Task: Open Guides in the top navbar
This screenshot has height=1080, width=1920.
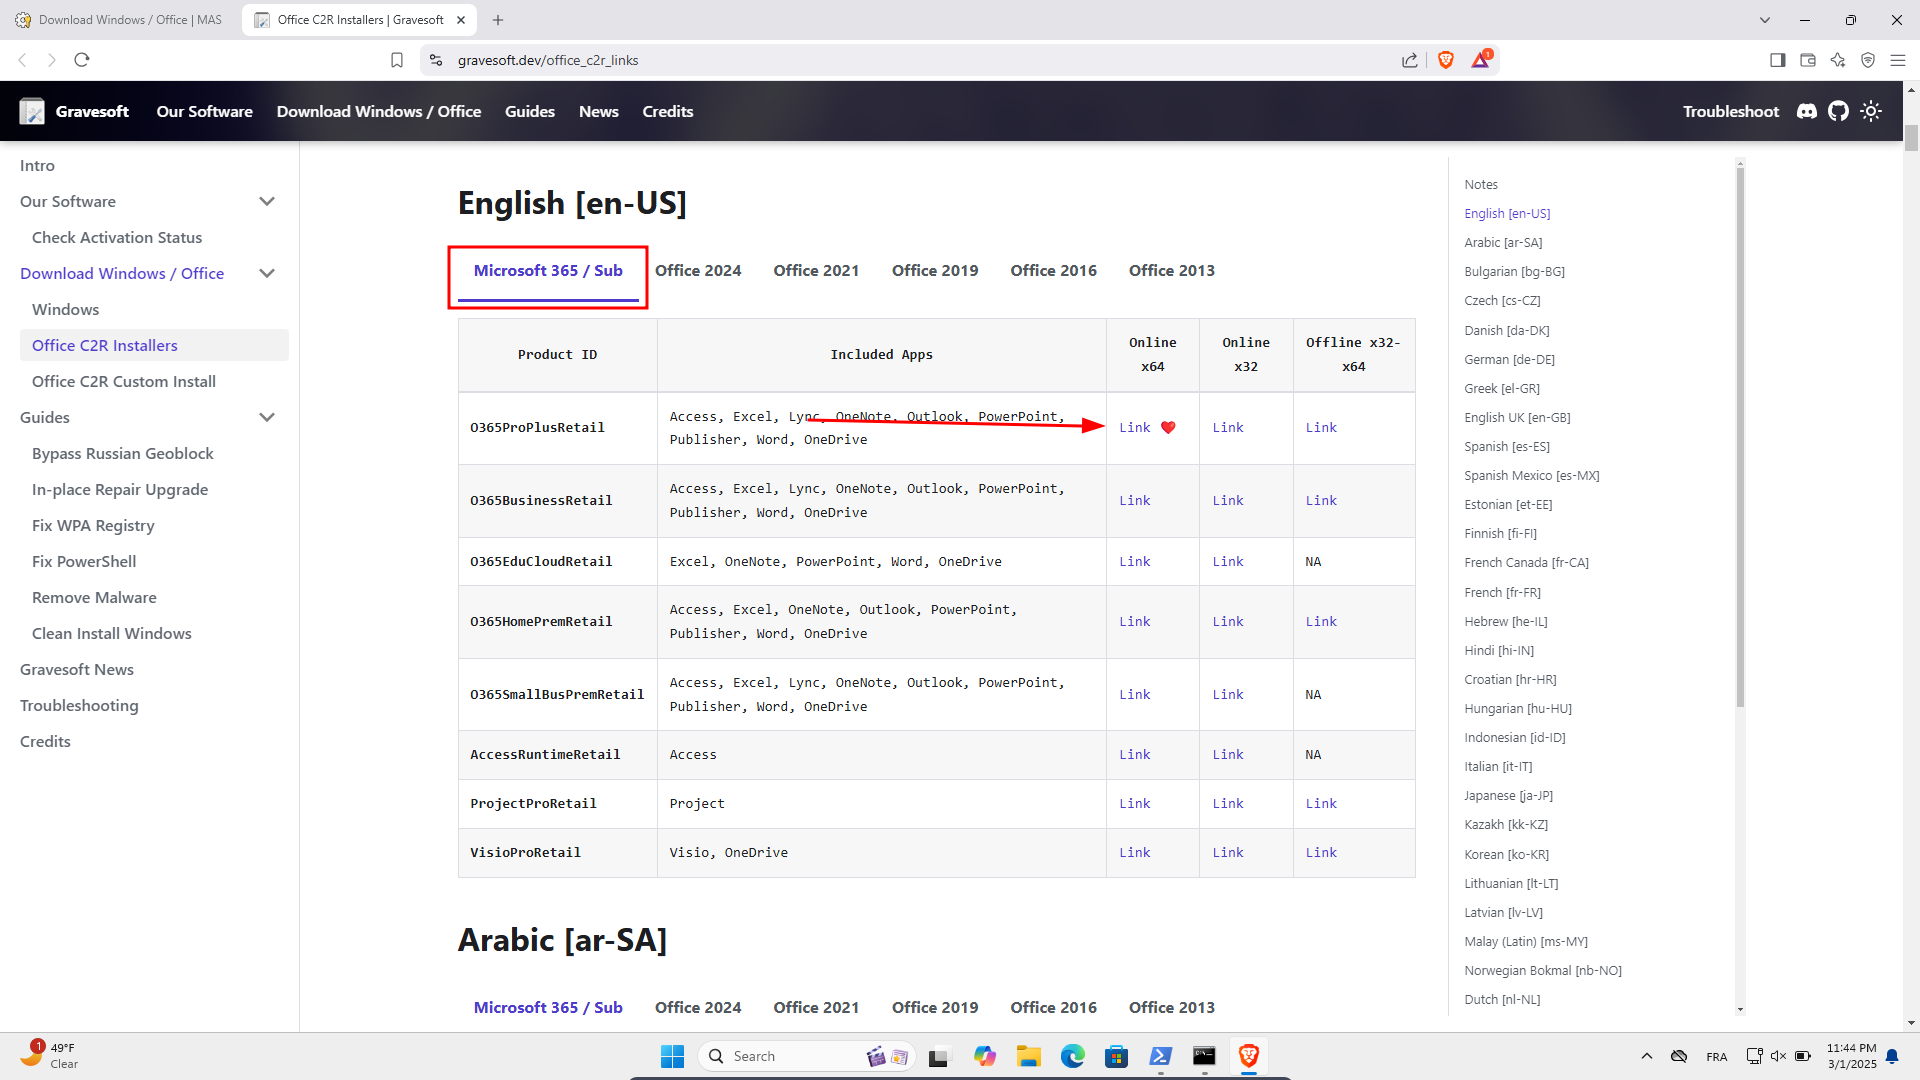Action: click(530, 111)
